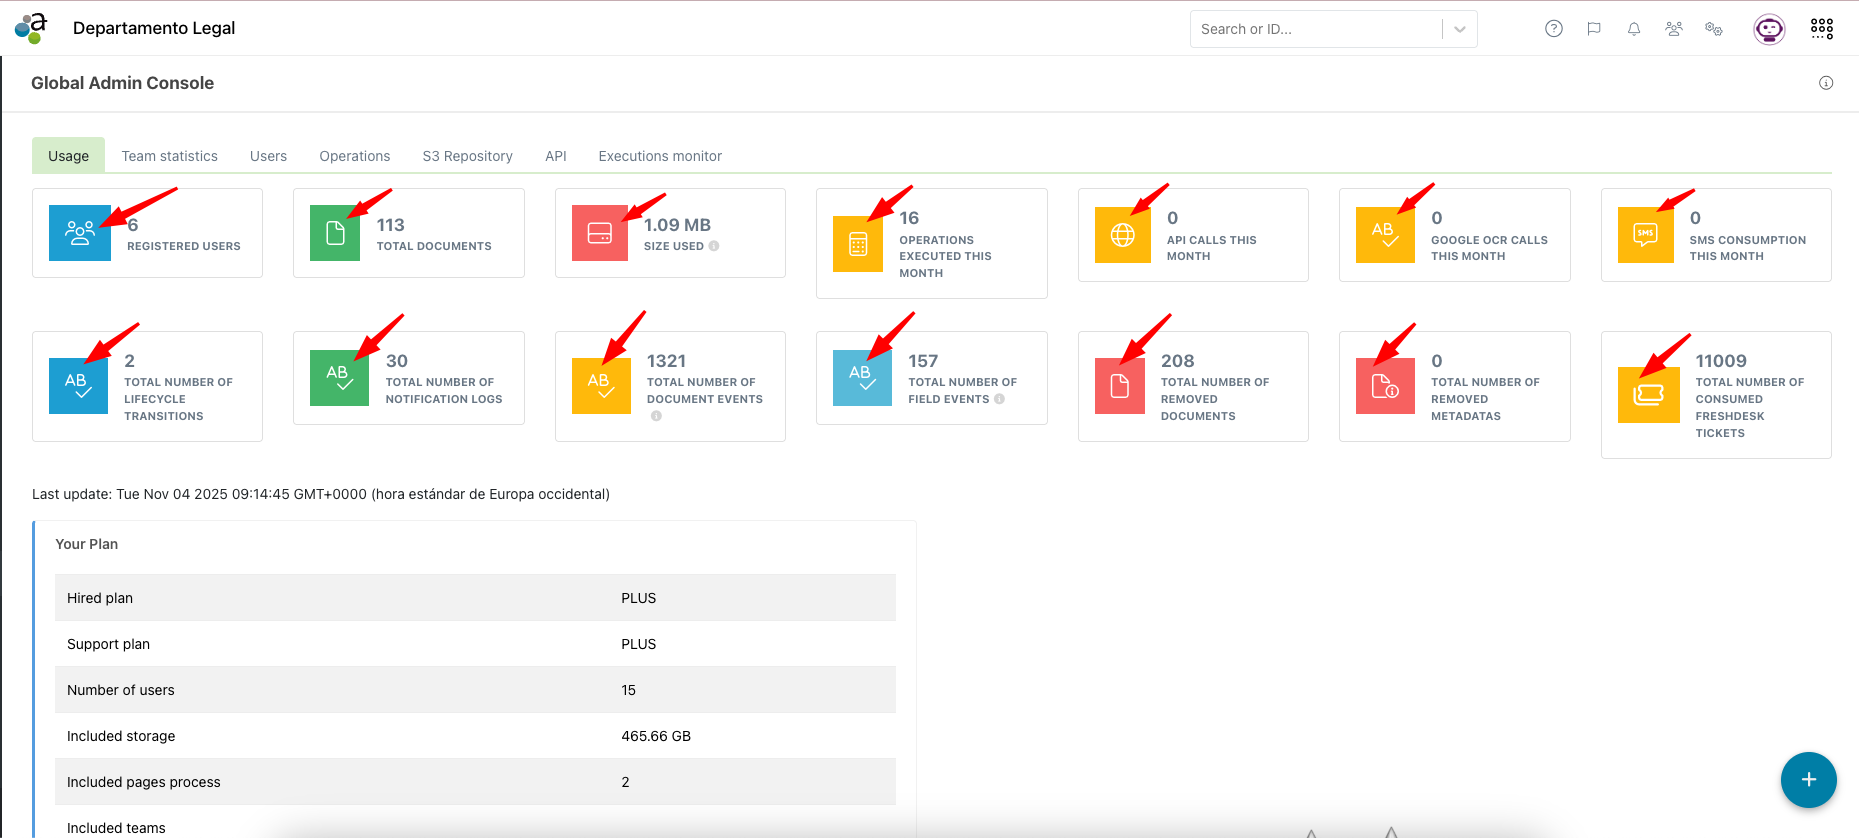Go to the Executions monitor tab
1859x838 pixels.
tap(660, 156)
